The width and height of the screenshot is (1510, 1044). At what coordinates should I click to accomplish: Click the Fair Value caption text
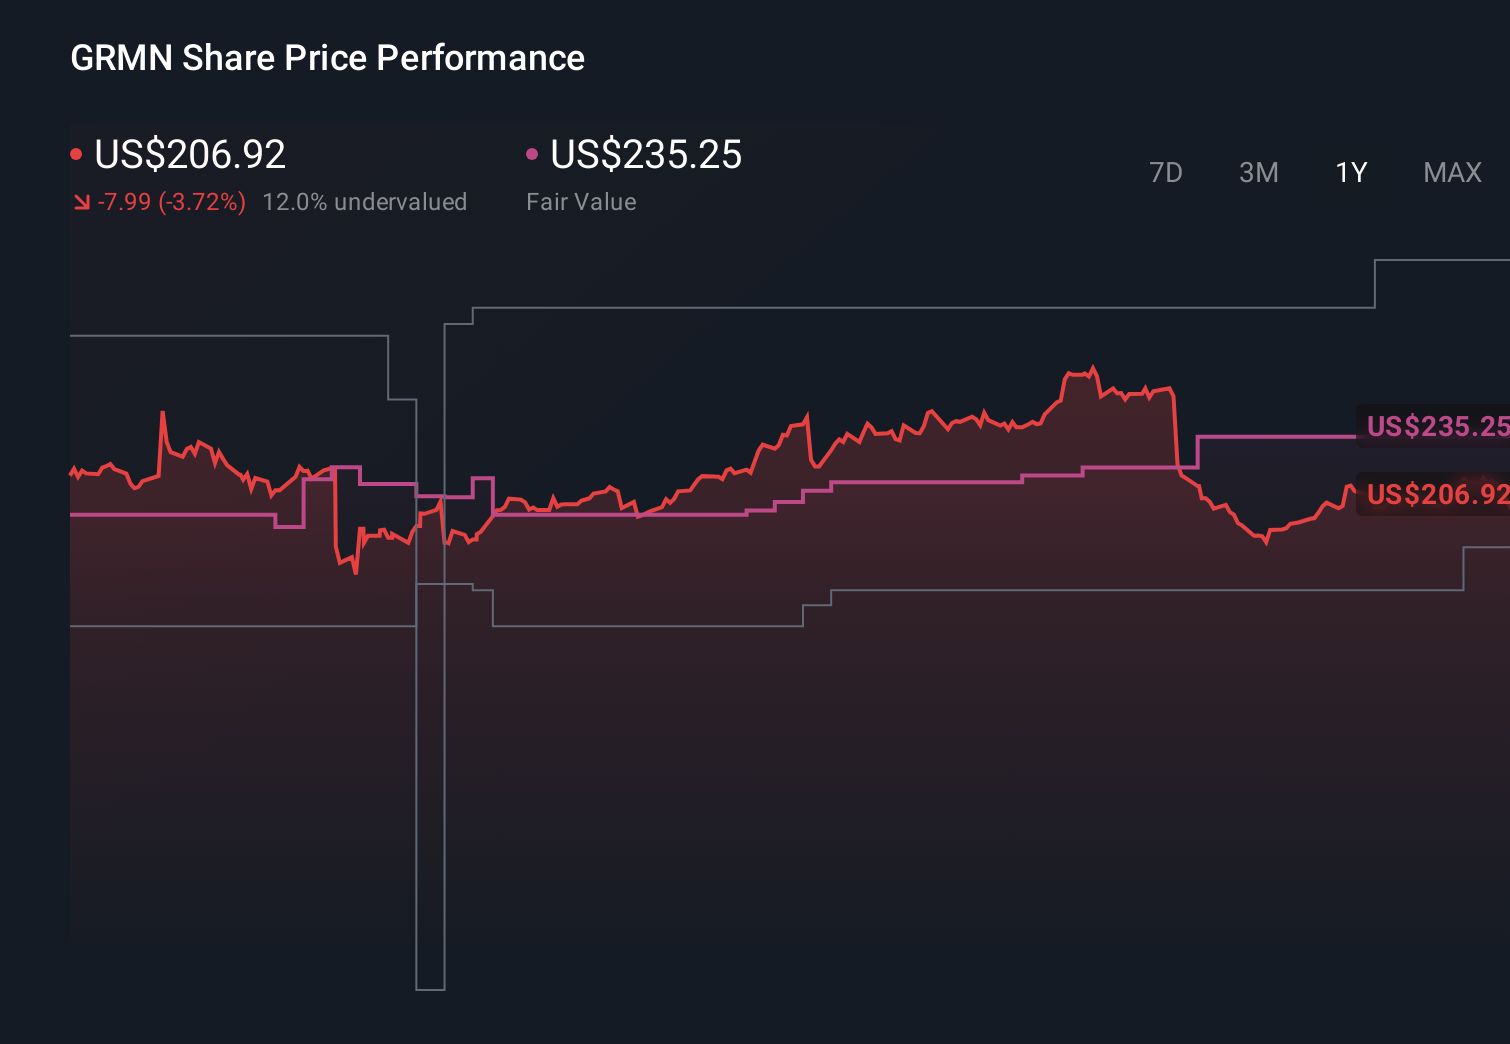click(x=581, y=201)
